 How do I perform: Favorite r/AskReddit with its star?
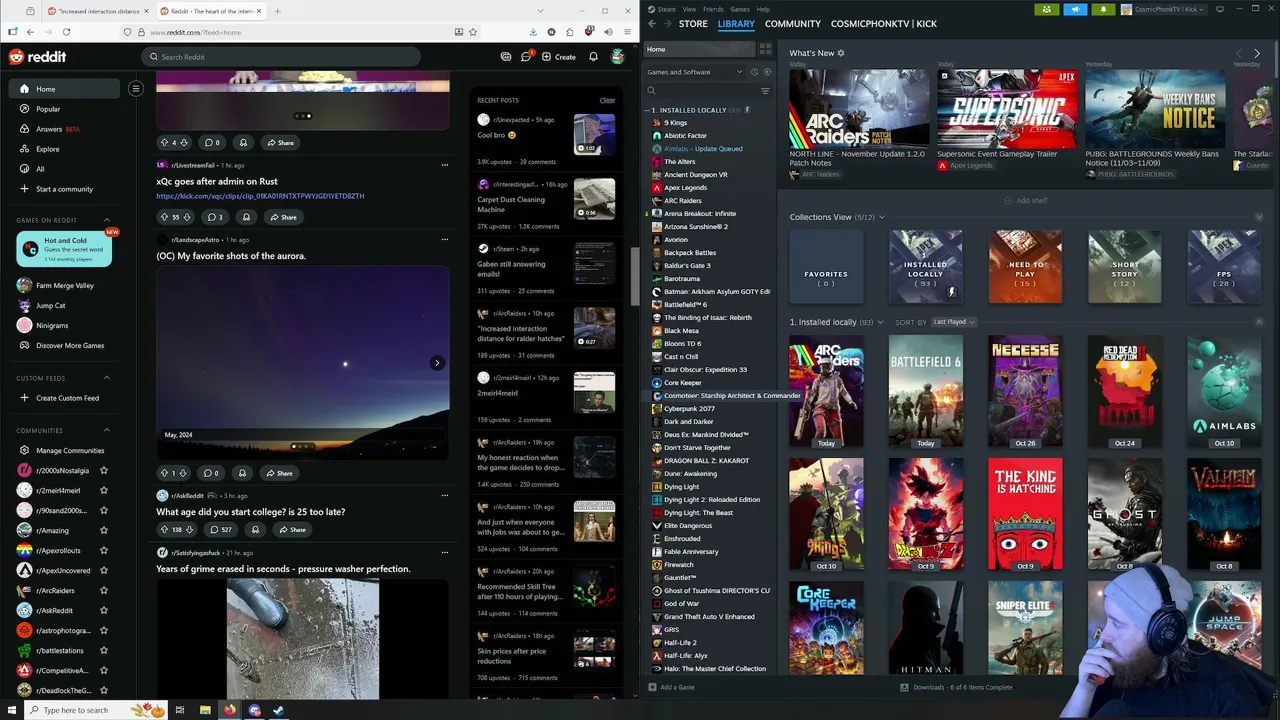coord(104,611)
